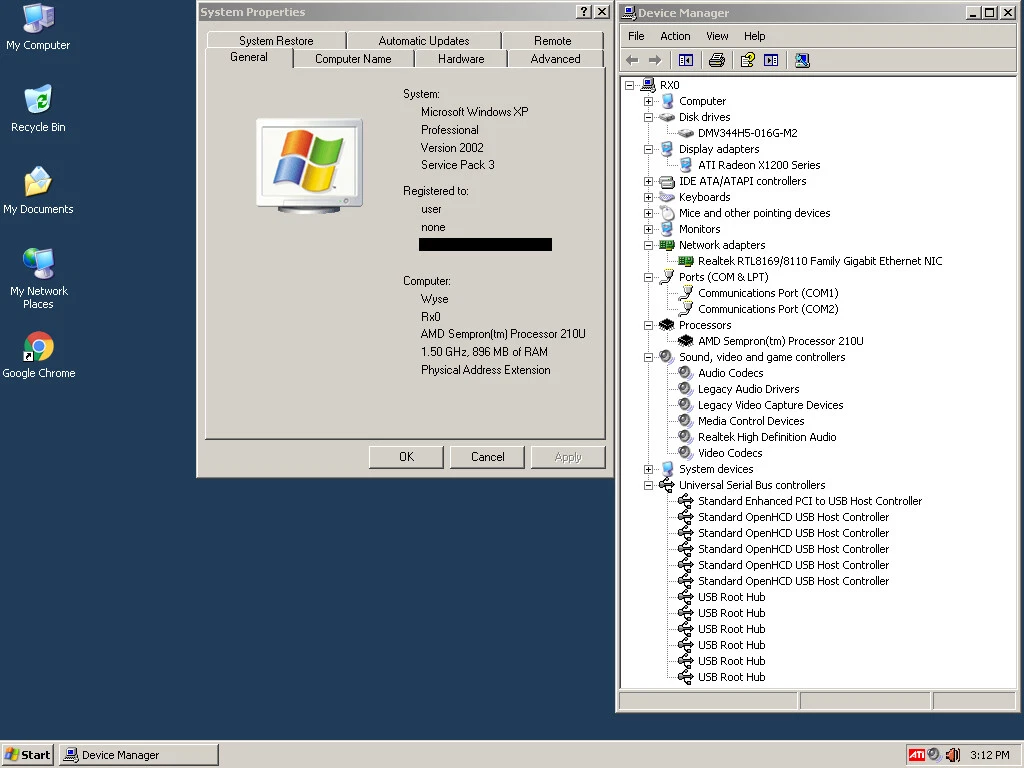Open the File menu in Device Manager
This screenshot has height=768, width=1024.
pos(636,36)
